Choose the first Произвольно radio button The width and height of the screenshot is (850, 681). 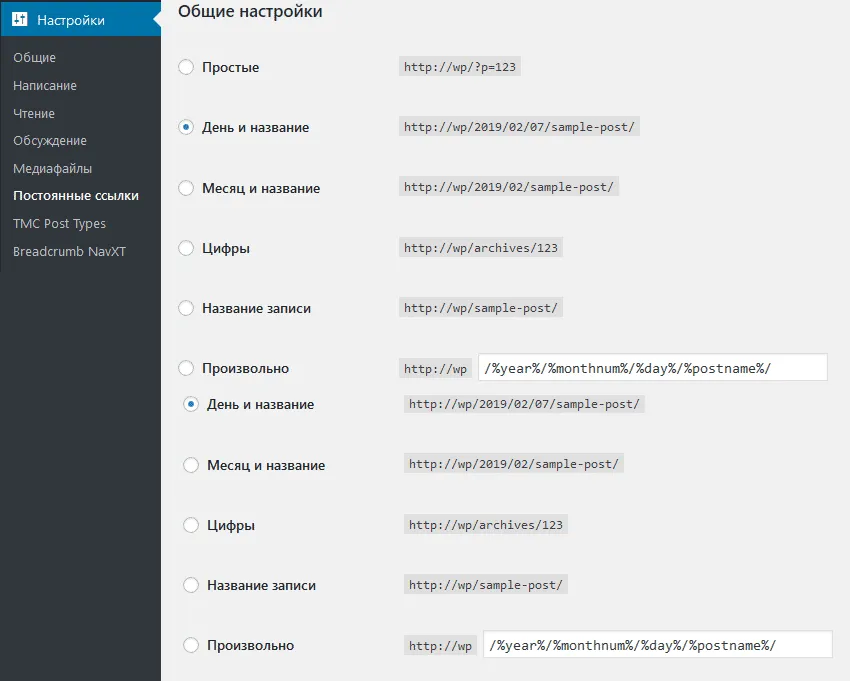coord(186,368)
